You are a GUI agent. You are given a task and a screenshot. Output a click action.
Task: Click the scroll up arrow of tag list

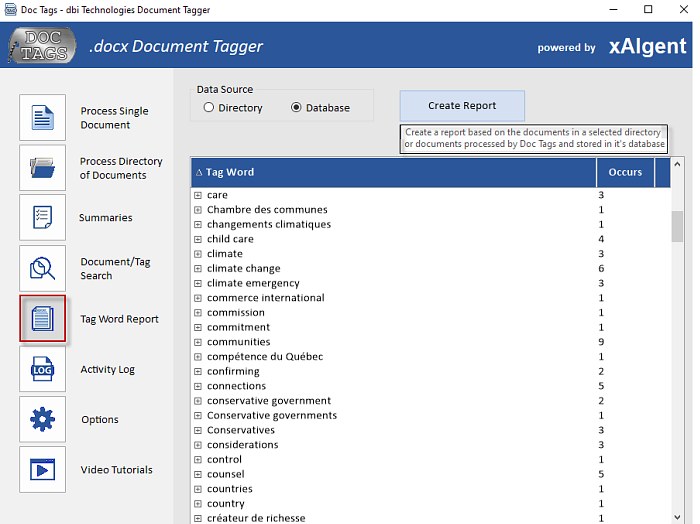pyautogui.click(x=677, y=164)
